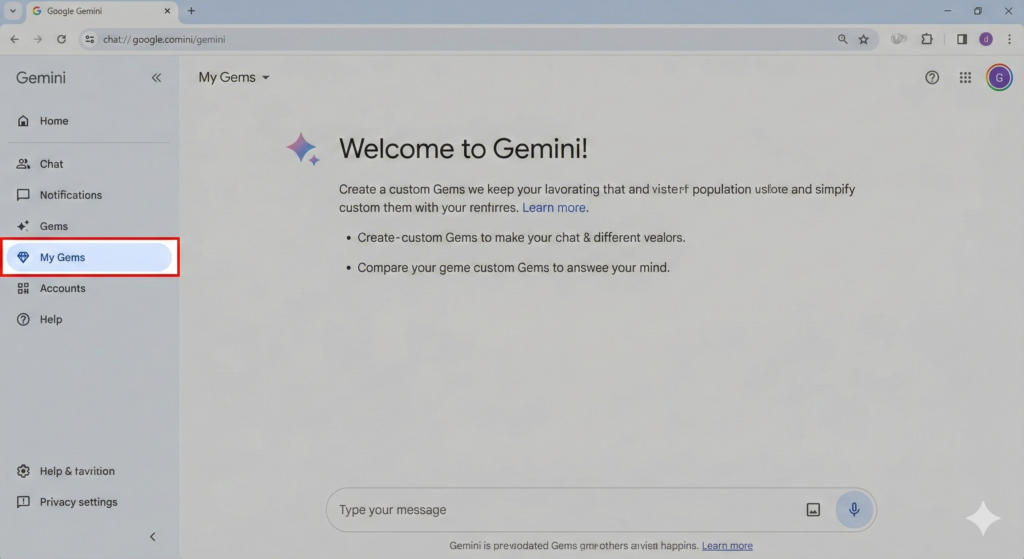The image size is (1024, 559).
Task: Follow Learn more link in footer
Action: point(727,545)
